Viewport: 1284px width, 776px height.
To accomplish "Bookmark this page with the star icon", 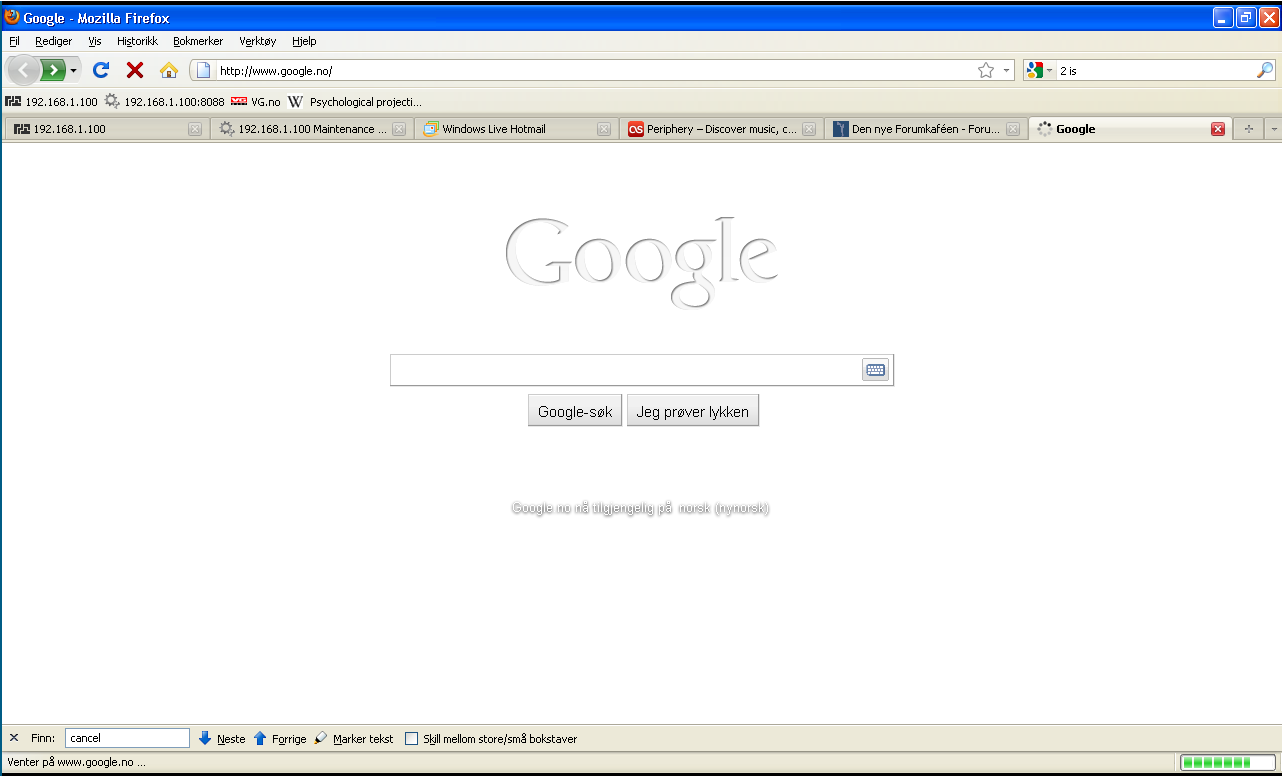I will pos(986,70).
